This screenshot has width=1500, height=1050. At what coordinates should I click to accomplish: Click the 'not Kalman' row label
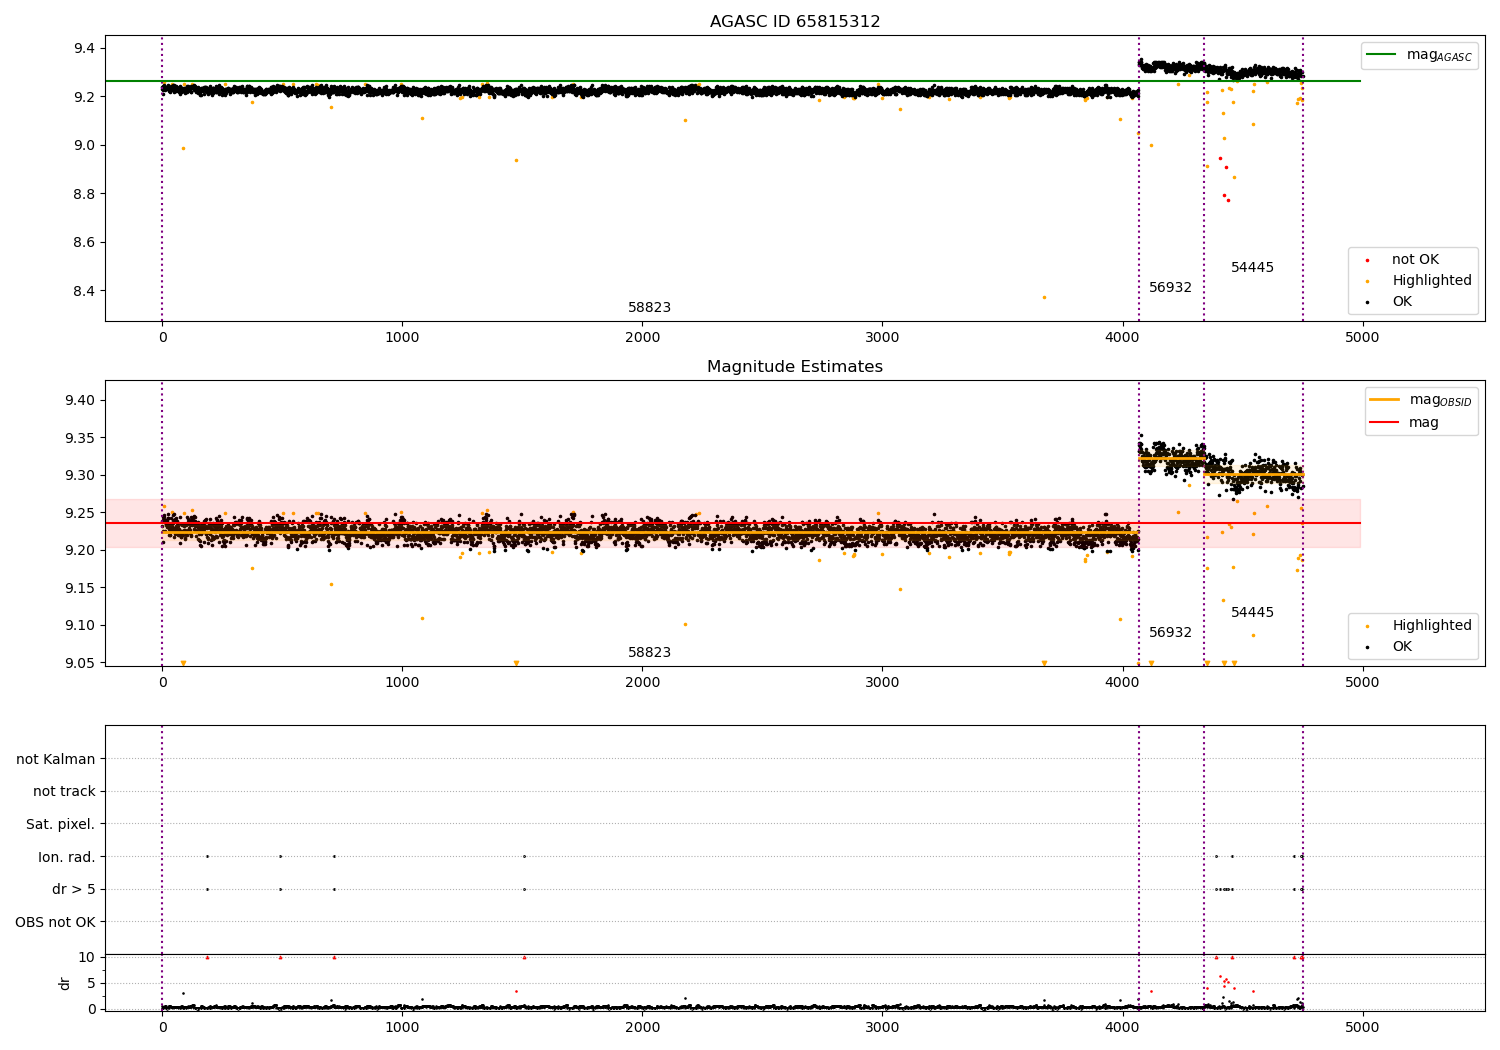tap(56, 760)
